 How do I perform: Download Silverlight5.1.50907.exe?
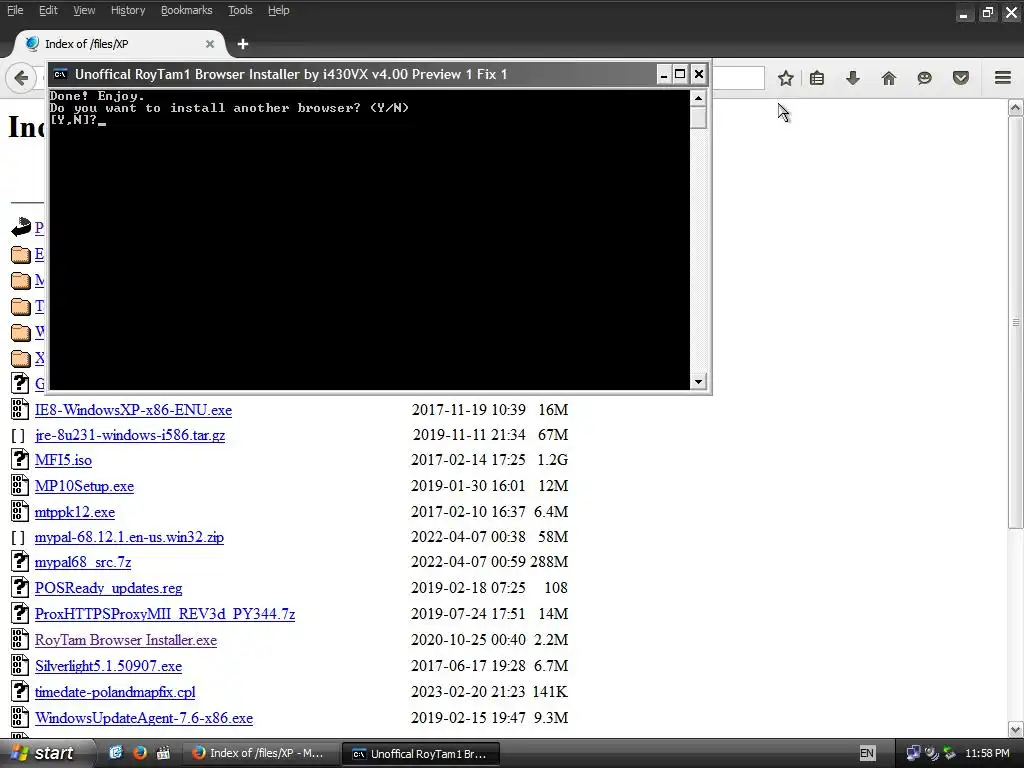pyautogui.click(x=108, y=666)
